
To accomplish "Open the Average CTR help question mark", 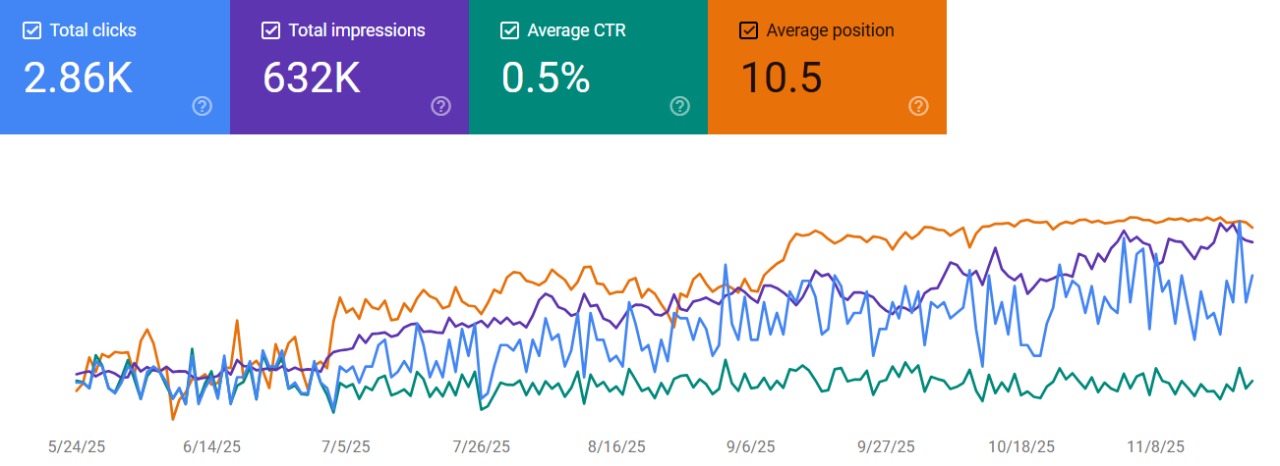I will pos(680,106).
